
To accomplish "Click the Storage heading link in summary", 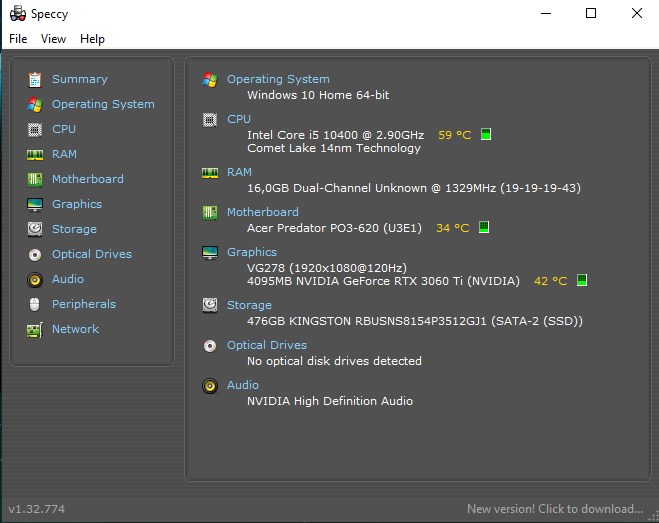I will tap(249, 305).
